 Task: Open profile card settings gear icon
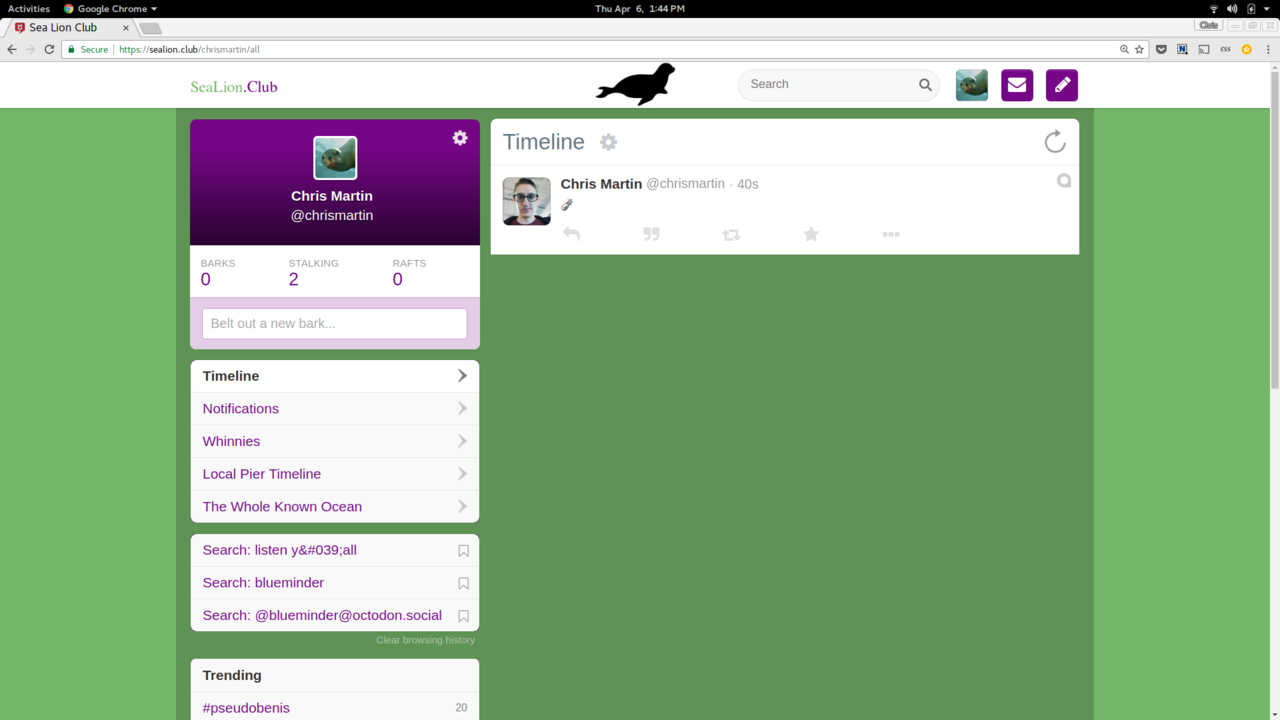pyautogui.click(x=460, y=138)
